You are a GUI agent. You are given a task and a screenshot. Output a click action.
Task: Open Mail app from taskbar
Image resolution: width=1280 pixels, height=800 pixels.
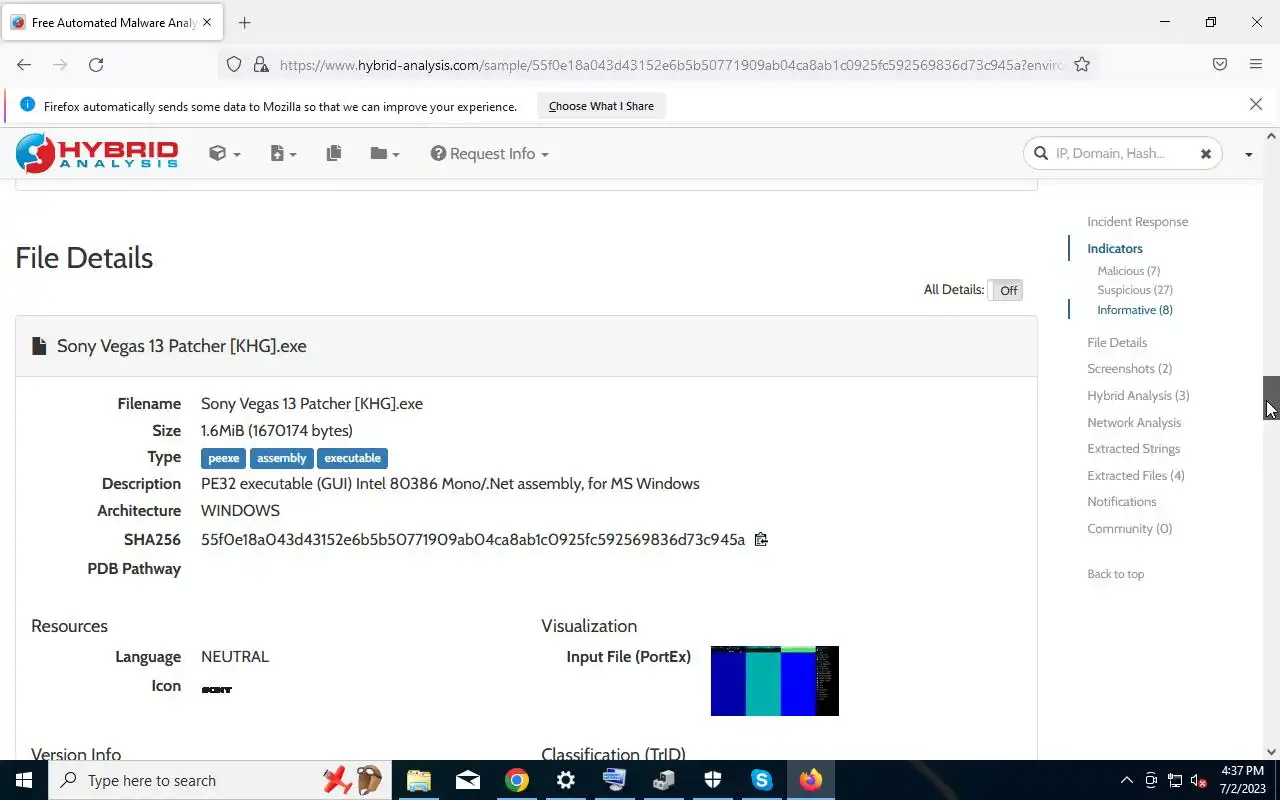pos(467,780)
